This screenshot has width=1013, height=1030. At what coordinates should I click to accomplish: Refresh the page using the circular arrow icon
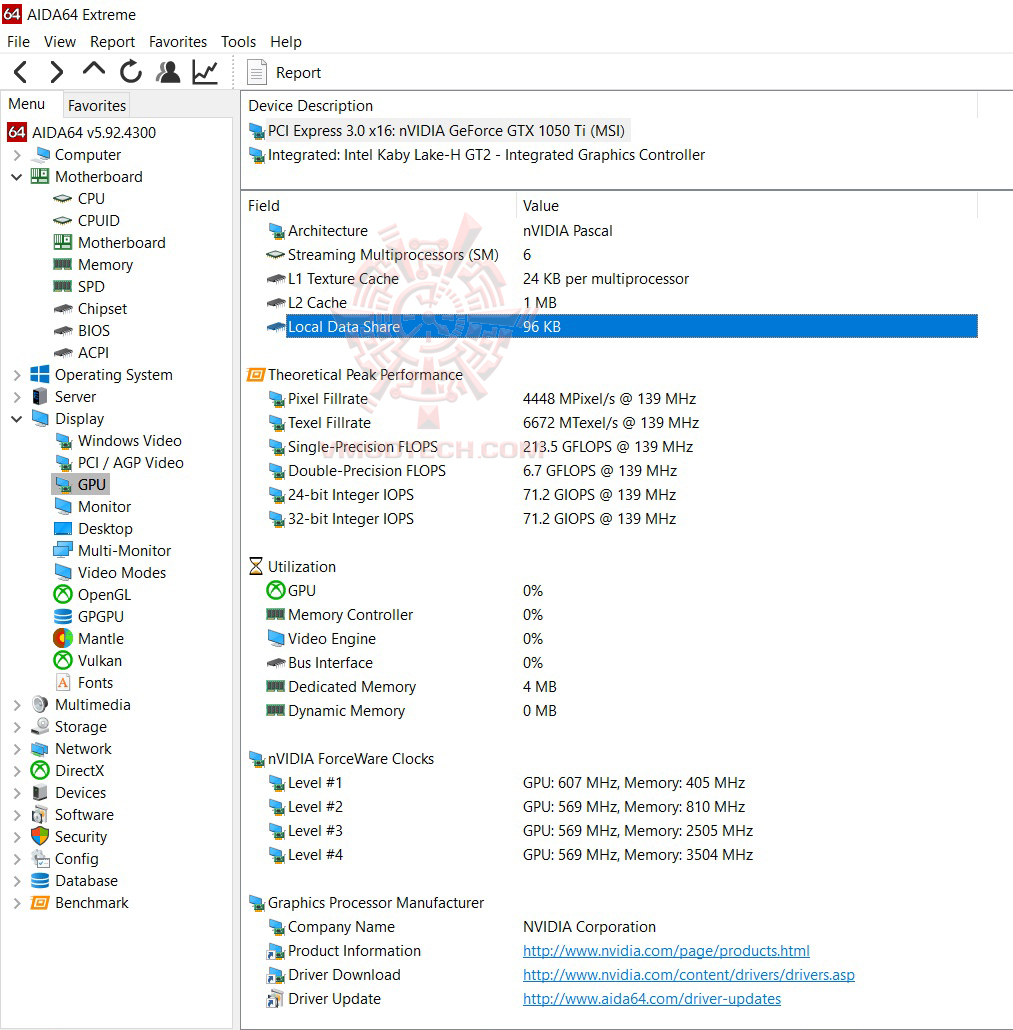point(131,72)
